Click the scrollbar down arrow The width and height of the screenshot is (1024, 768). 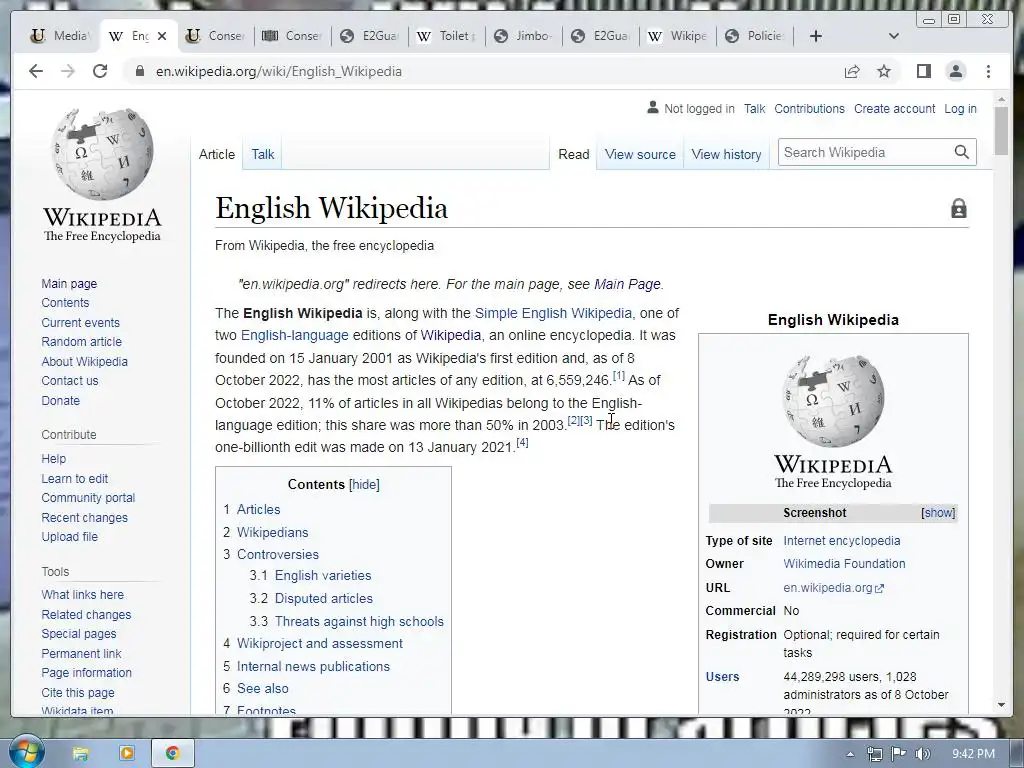(1001, 705)
